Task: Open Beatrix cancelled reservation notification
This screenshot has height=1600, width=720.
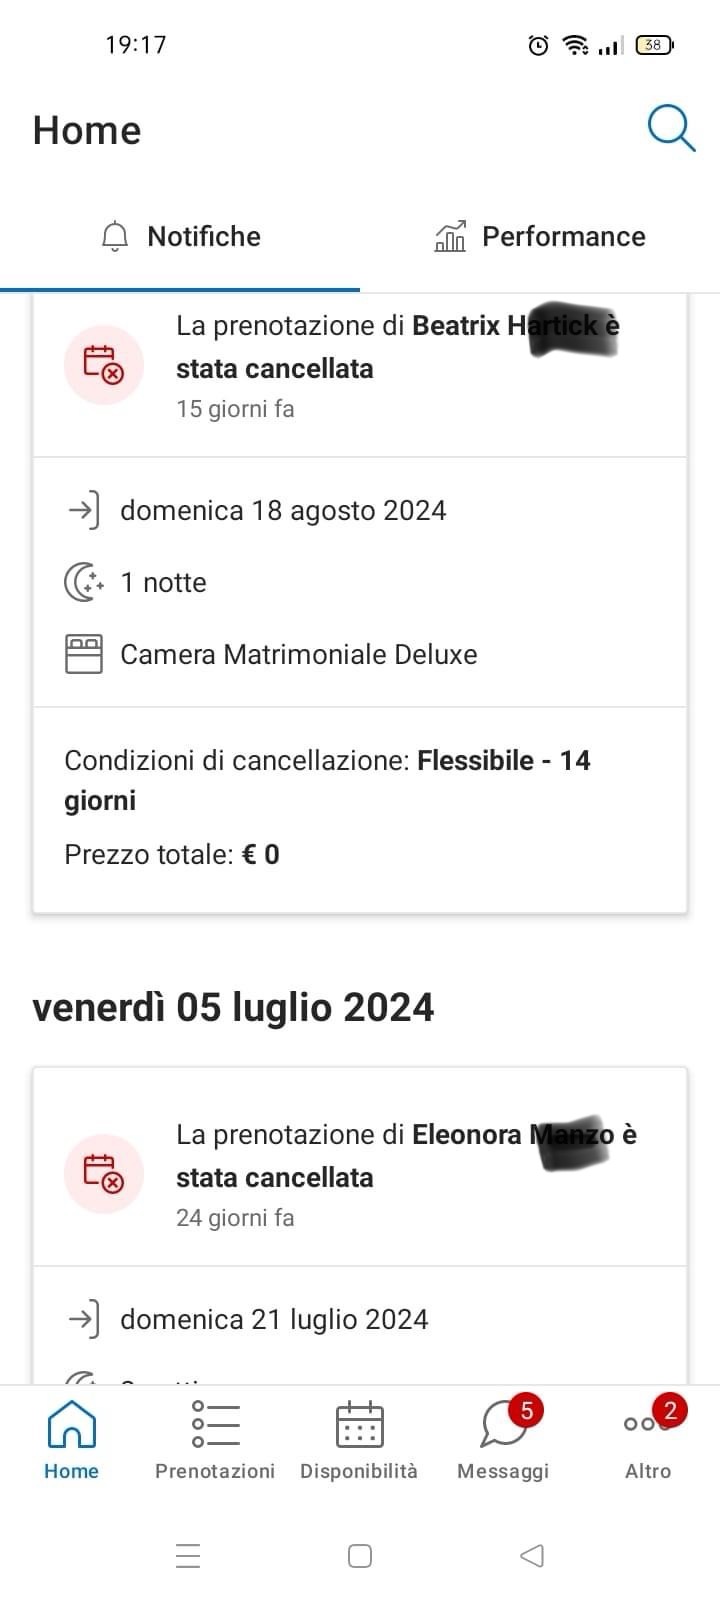Action: pos(396,347)
